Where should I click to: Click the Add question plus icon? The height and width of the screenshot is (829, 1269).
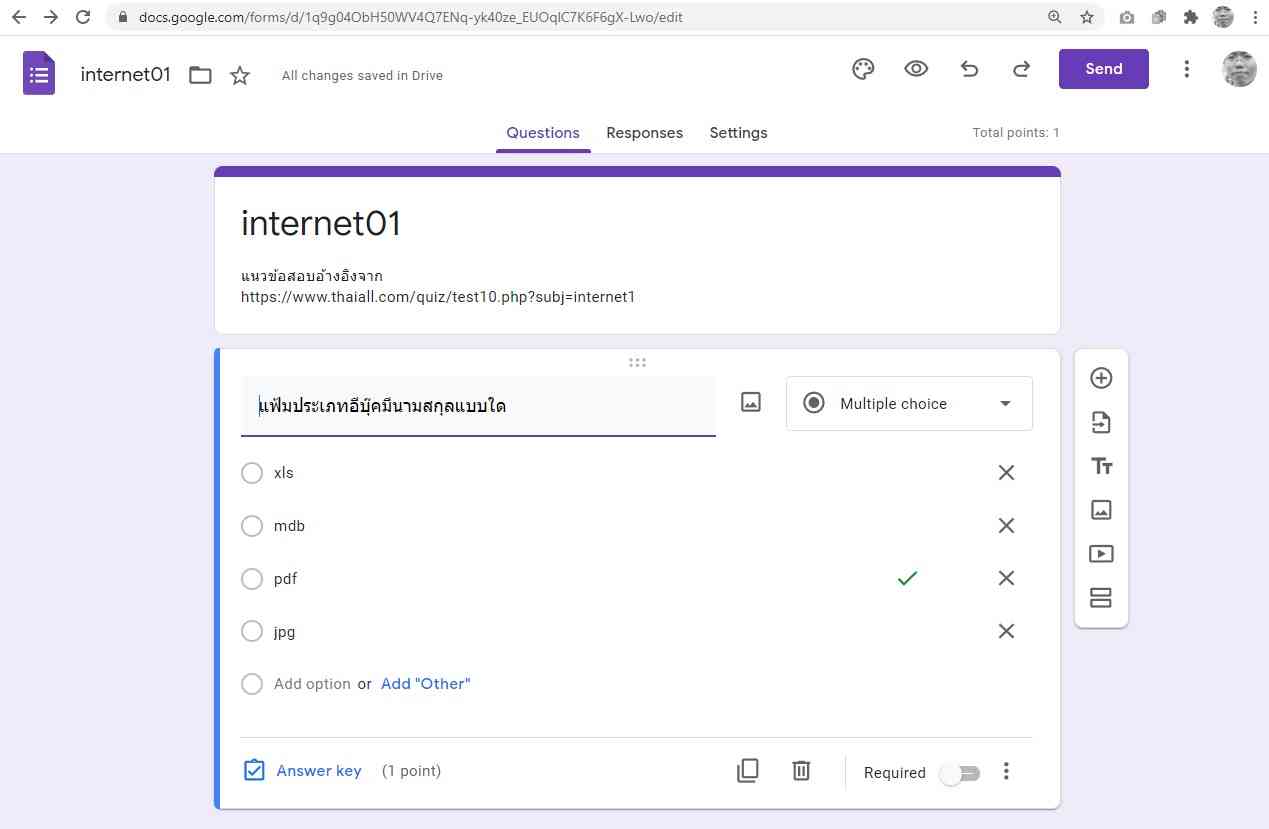(1101, 378)
